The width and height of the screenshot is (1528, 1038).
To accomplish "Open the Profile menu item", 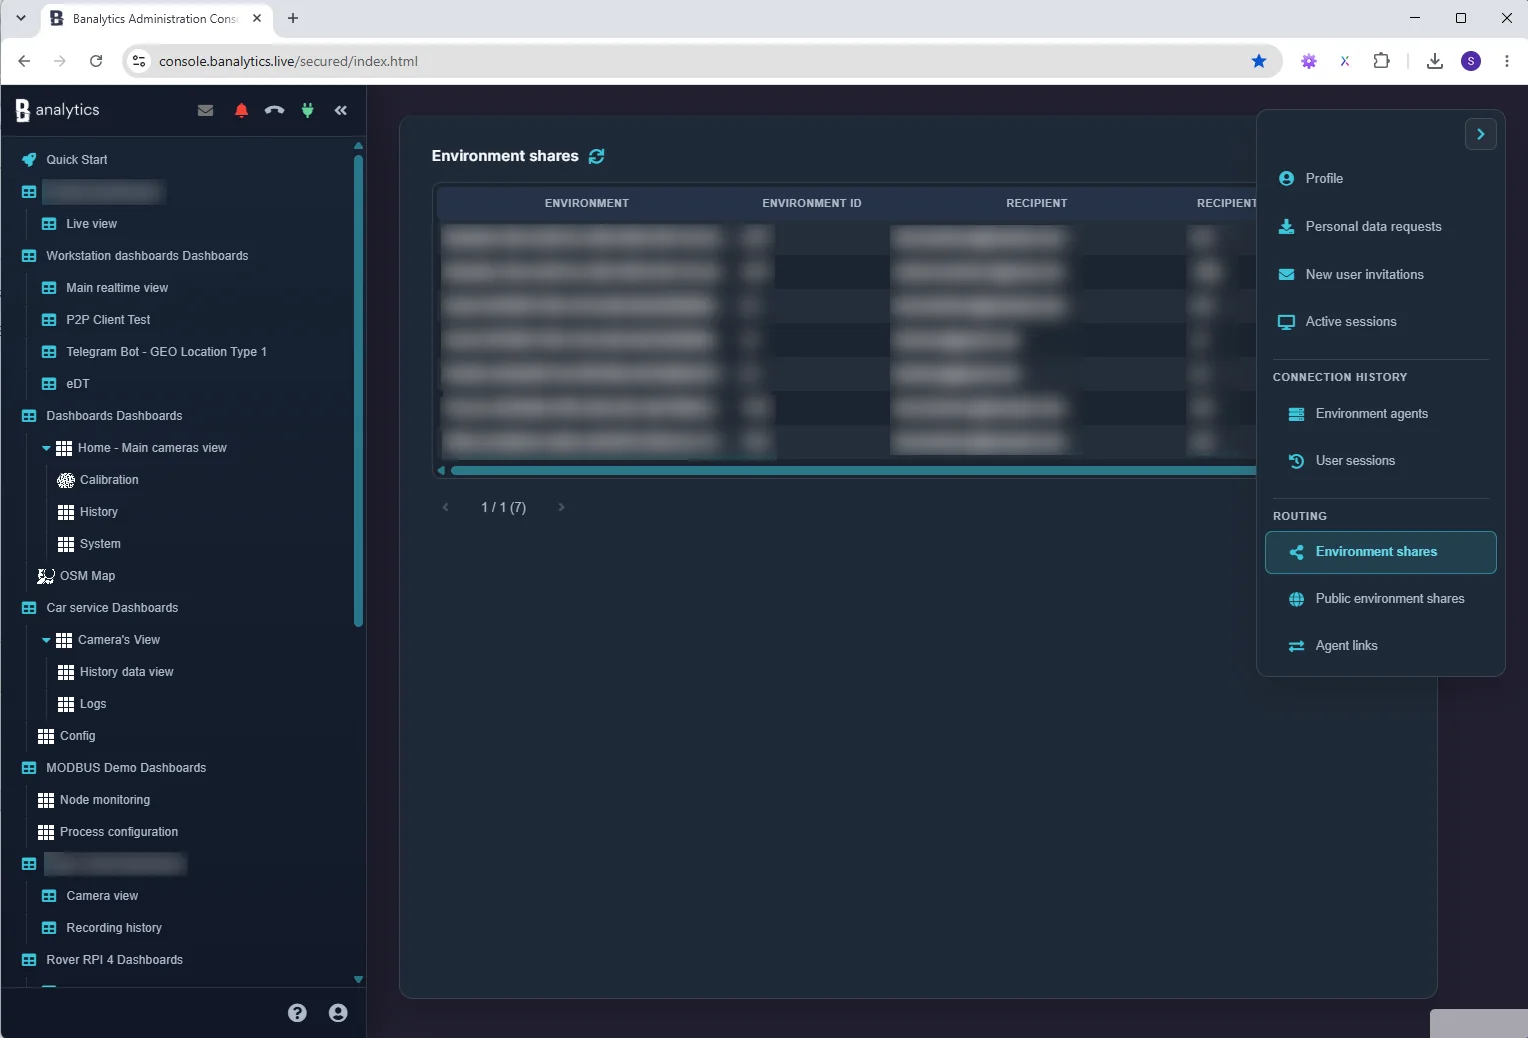I will point(1380,178).
